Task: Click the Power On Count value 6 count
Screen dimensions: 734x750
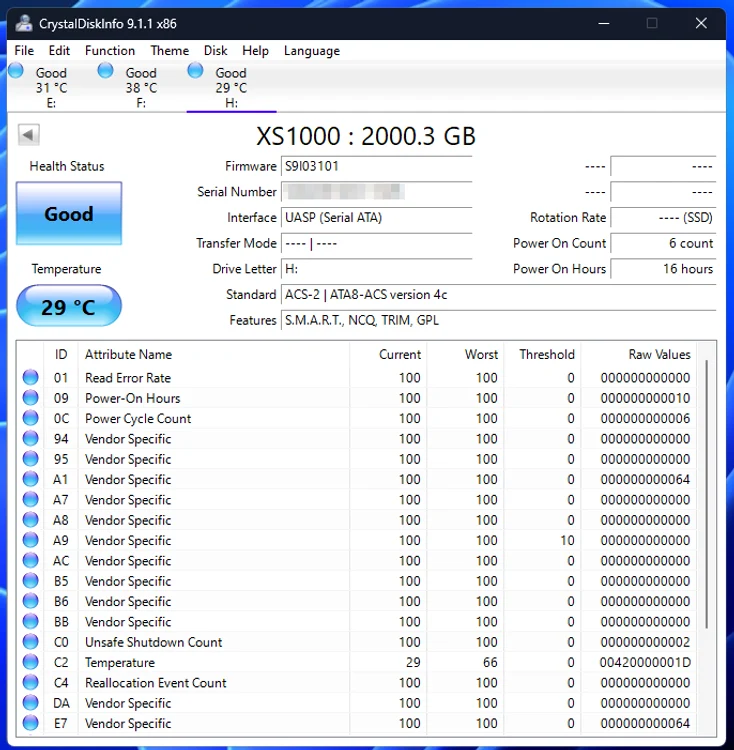Action: pos(664,243)
